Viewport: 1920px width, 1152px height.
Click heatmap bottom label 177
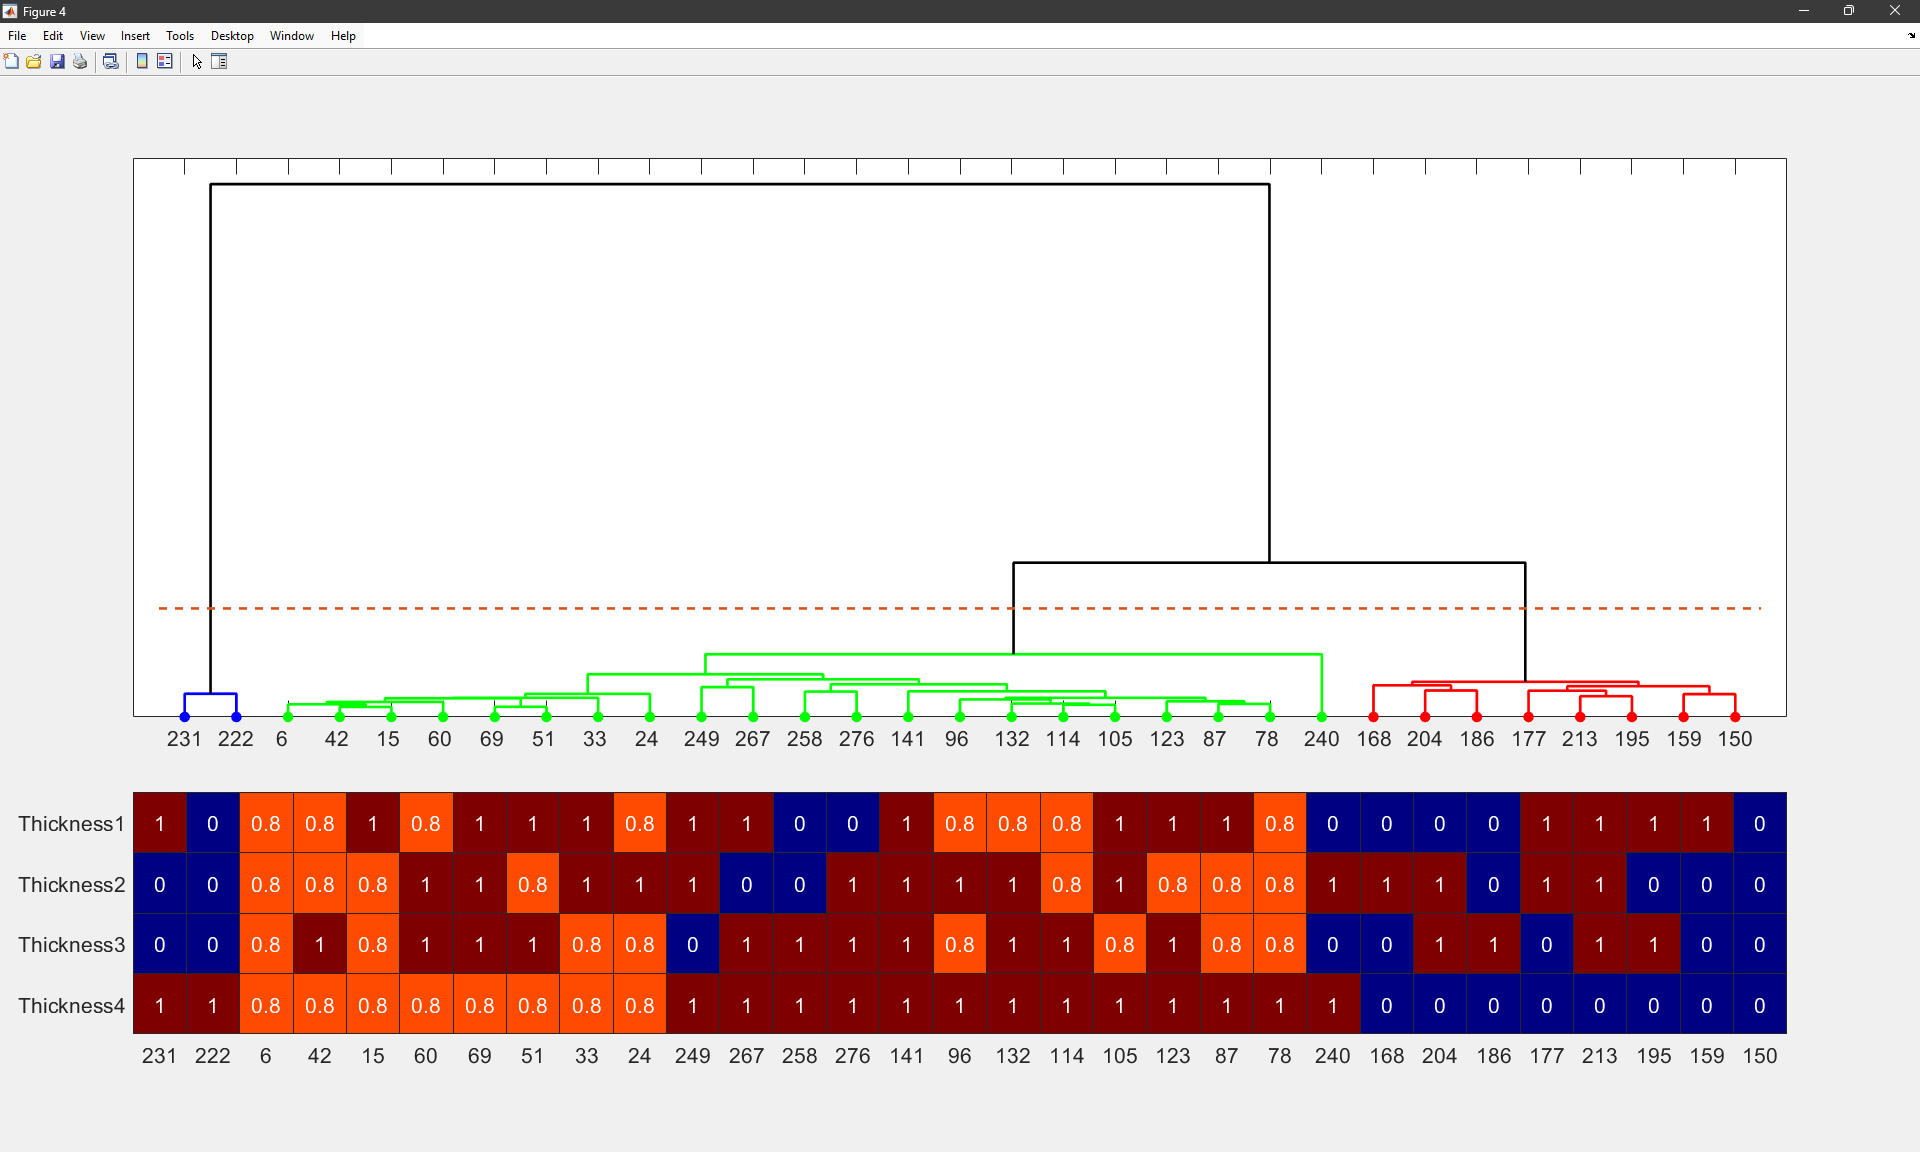(1547, 1056)
